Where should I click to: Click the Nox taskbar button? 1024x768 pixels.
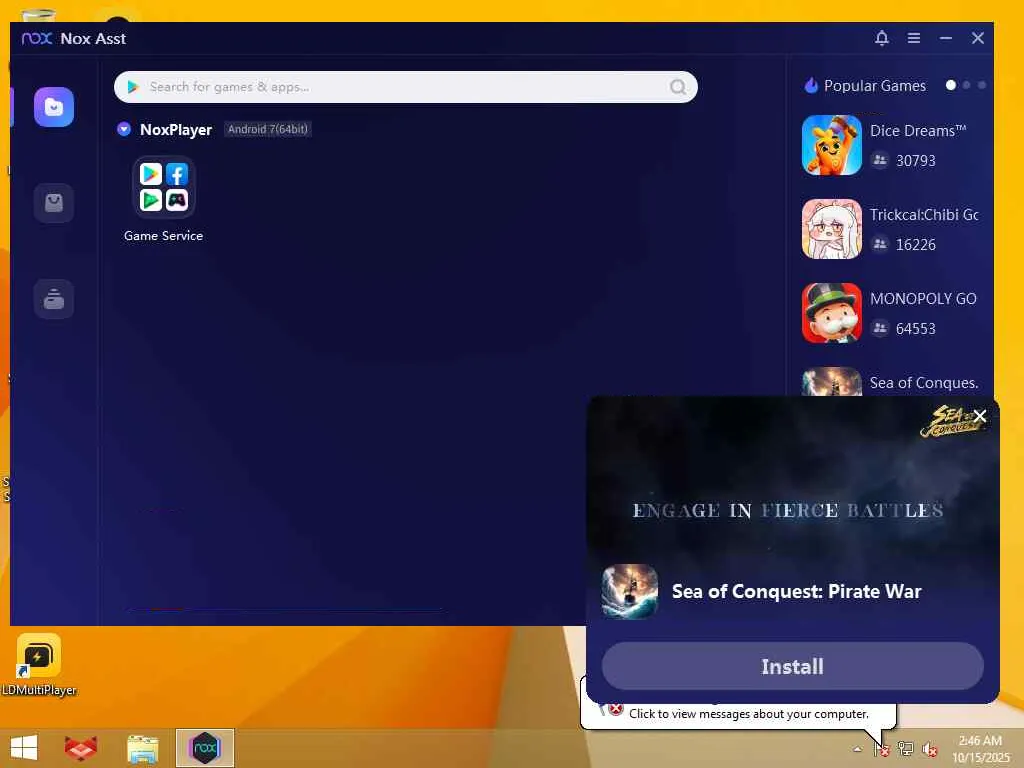click(204, 748)
